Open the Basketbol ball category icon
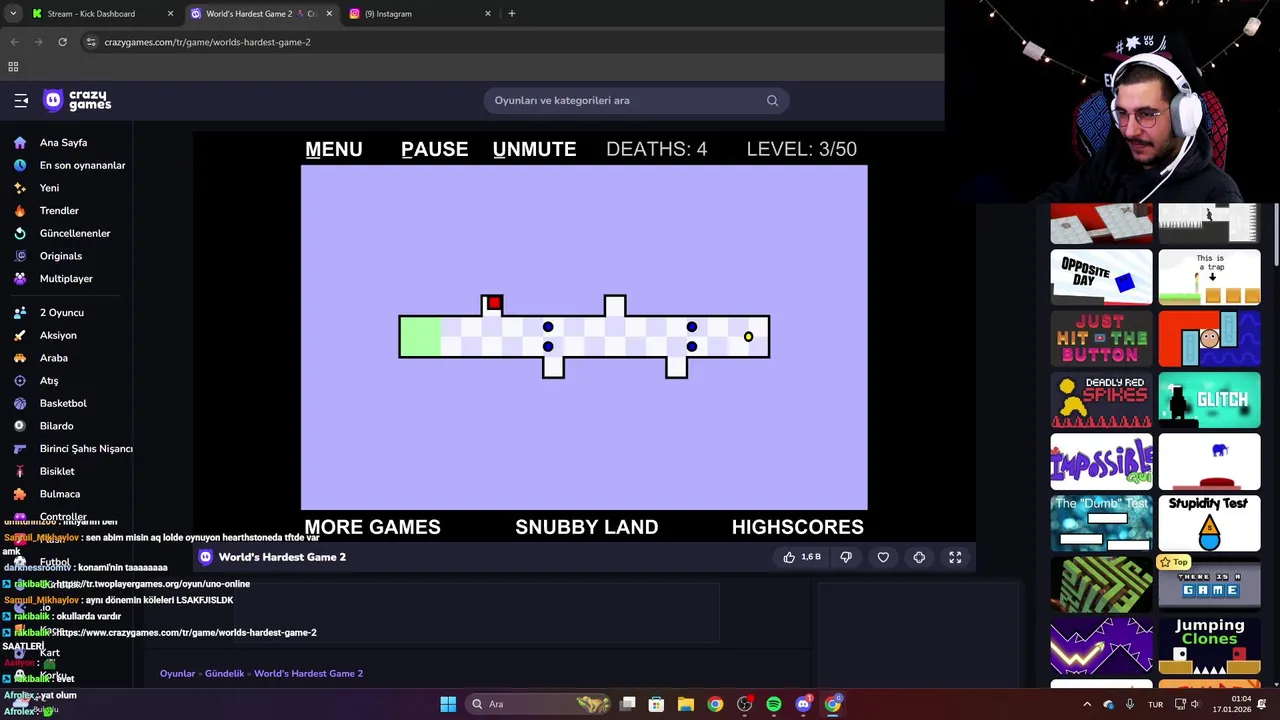 (19, 403)
